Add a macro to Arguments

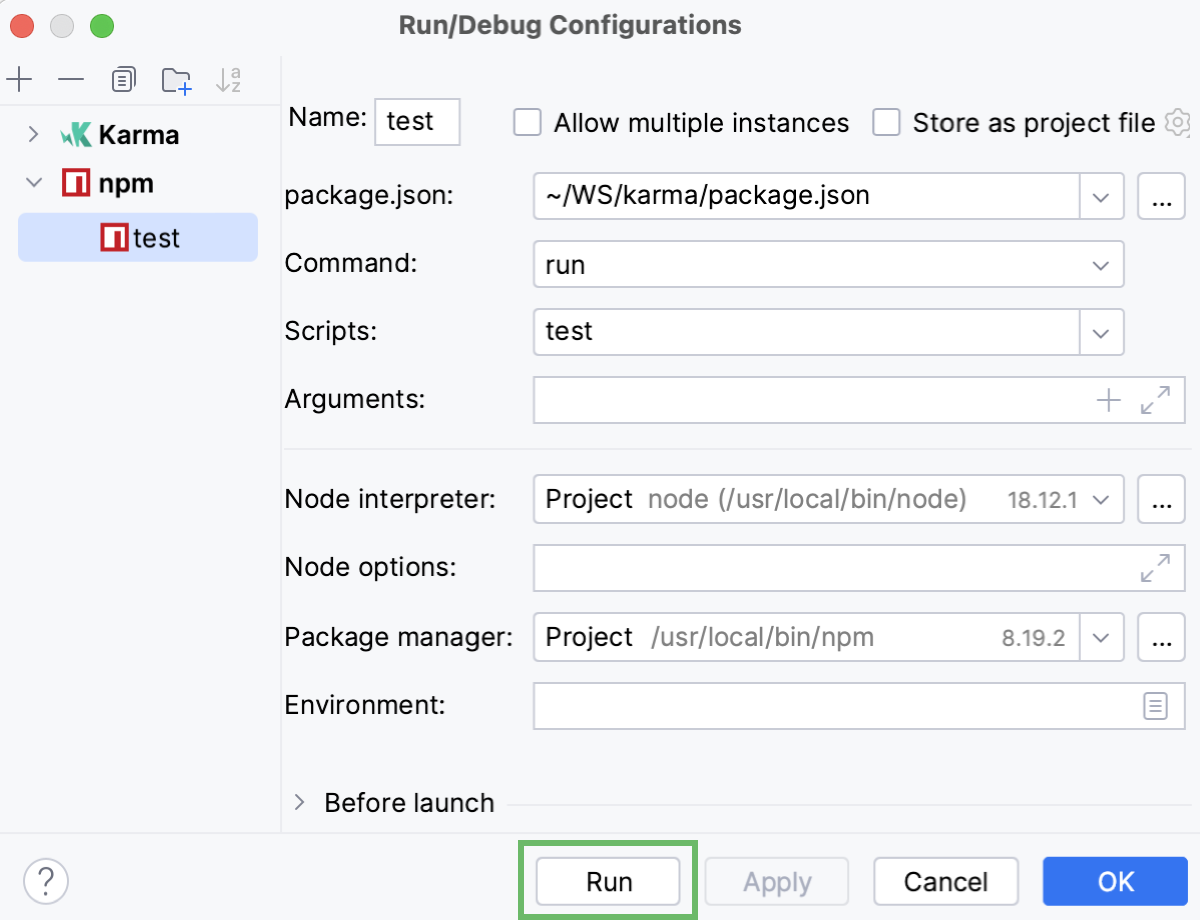pos(1108,400)
